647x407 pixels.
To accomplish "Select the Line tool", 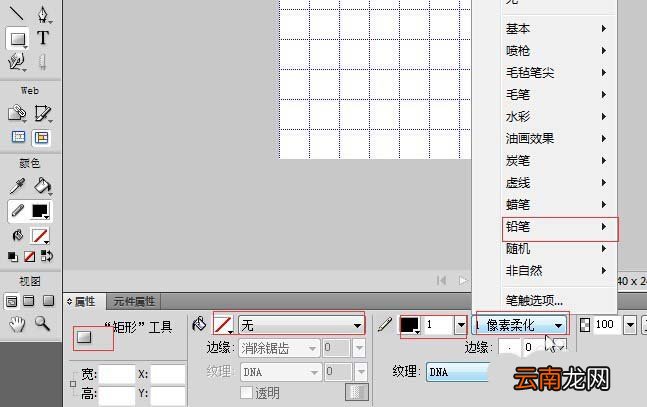I will [x=17, y=13].
